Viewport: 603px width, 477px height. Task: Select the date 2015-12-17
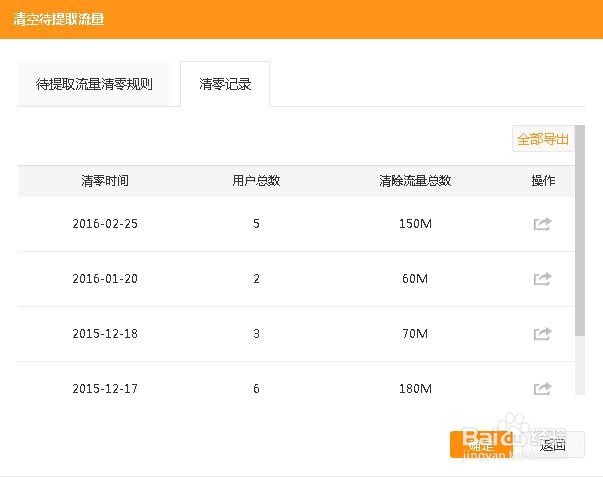coord(105,389)
